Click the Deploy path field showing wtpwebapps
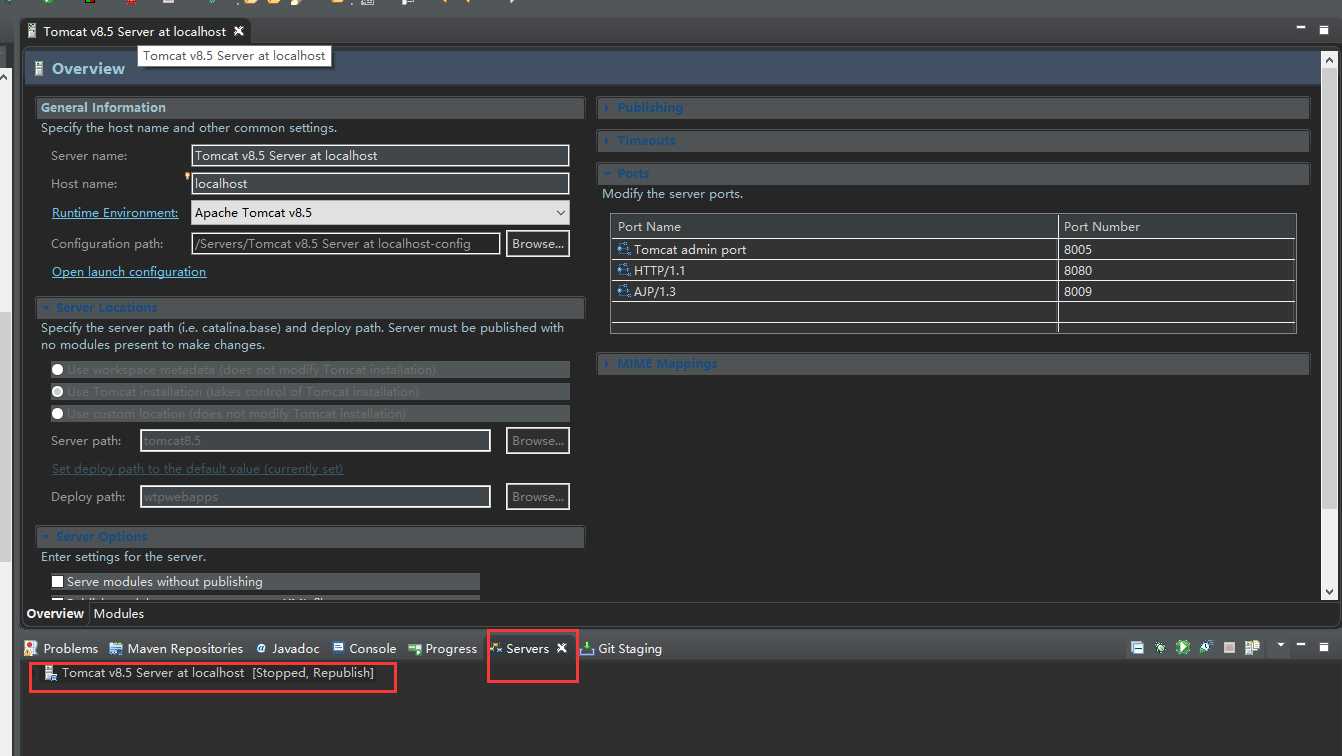Viewport: 1342px width, 756px height. tap(315, 496)
